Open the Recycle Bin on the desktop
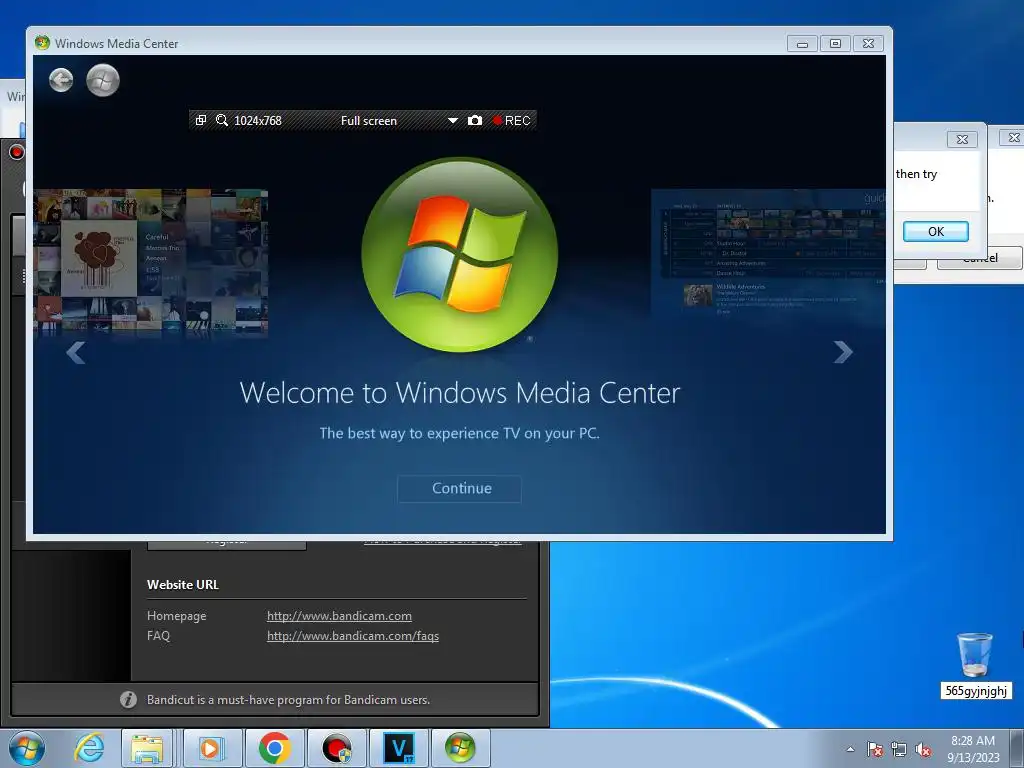This screenshot has height=768, width=1024. 974,664
